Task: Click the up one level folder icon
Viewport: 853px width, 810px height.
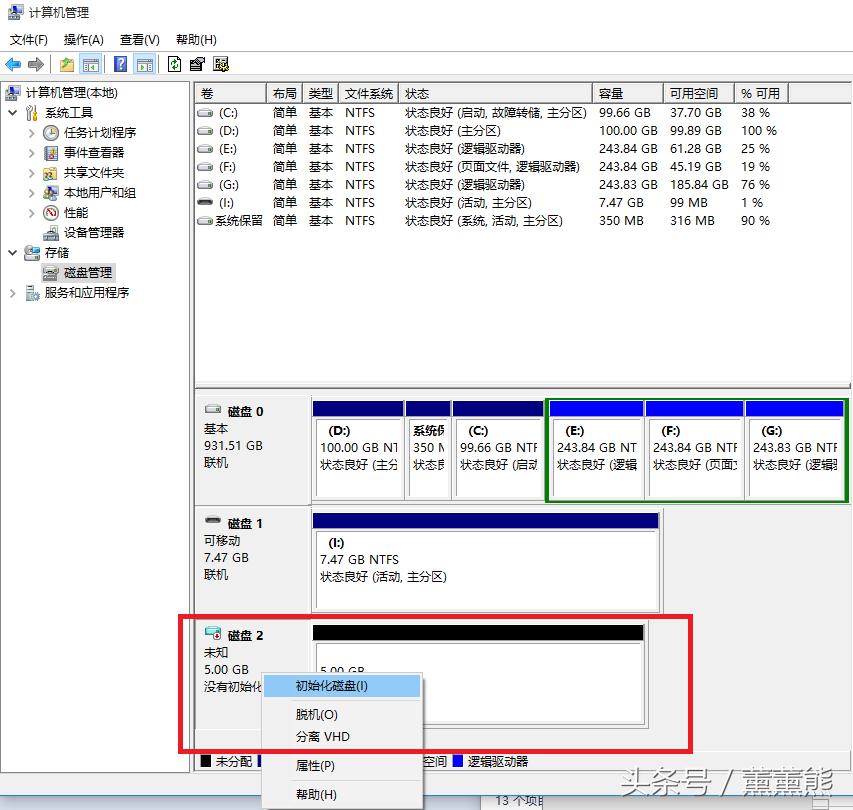Action: pos(66,64)
